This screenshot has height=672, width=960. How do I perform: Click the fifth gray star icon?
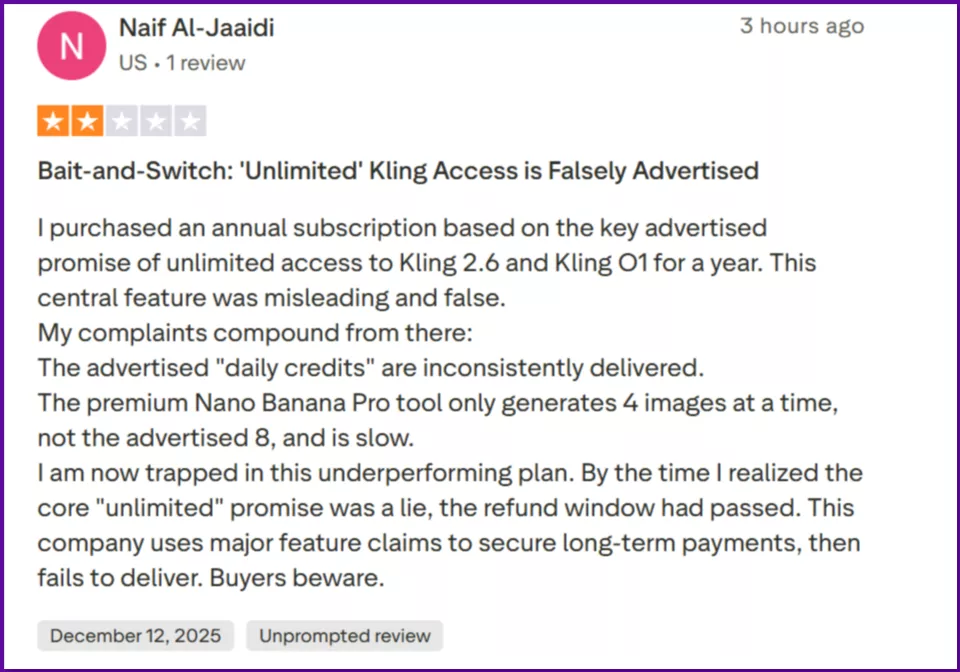[x=189, y=120]
